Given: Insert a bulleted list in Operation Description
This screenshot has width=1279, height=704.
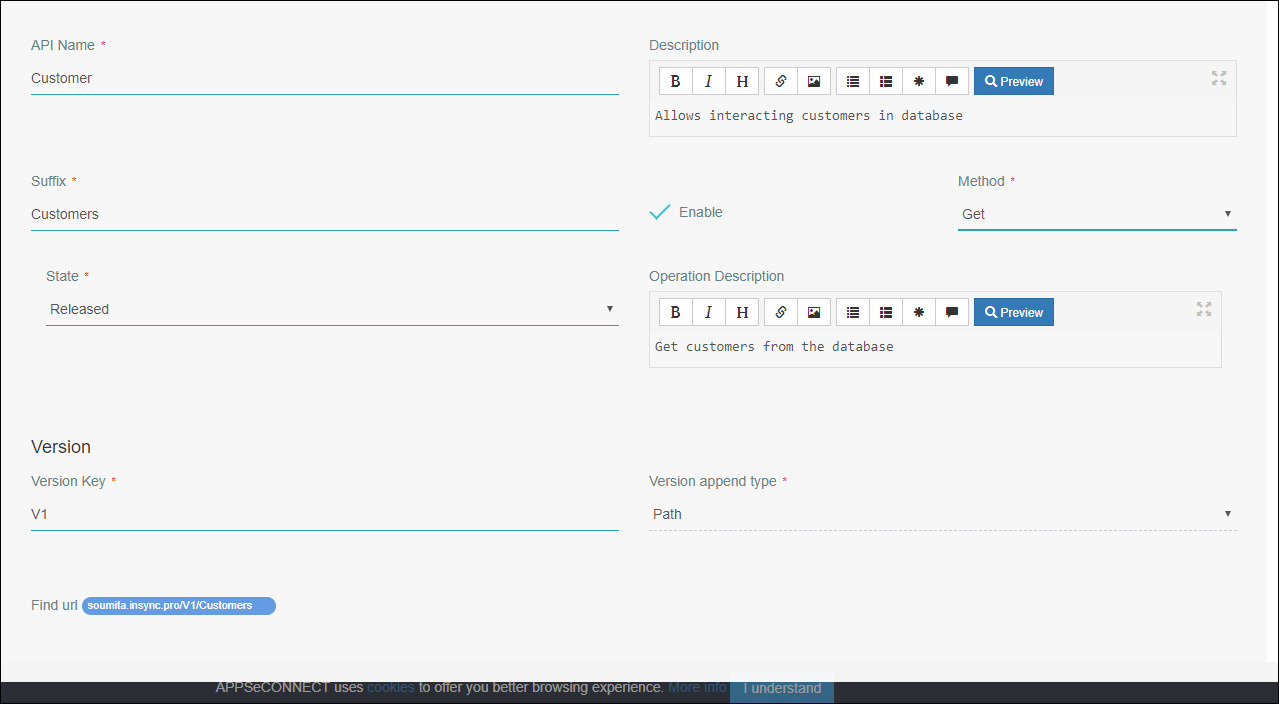Looking at the screenshot, I should [852, 312].
